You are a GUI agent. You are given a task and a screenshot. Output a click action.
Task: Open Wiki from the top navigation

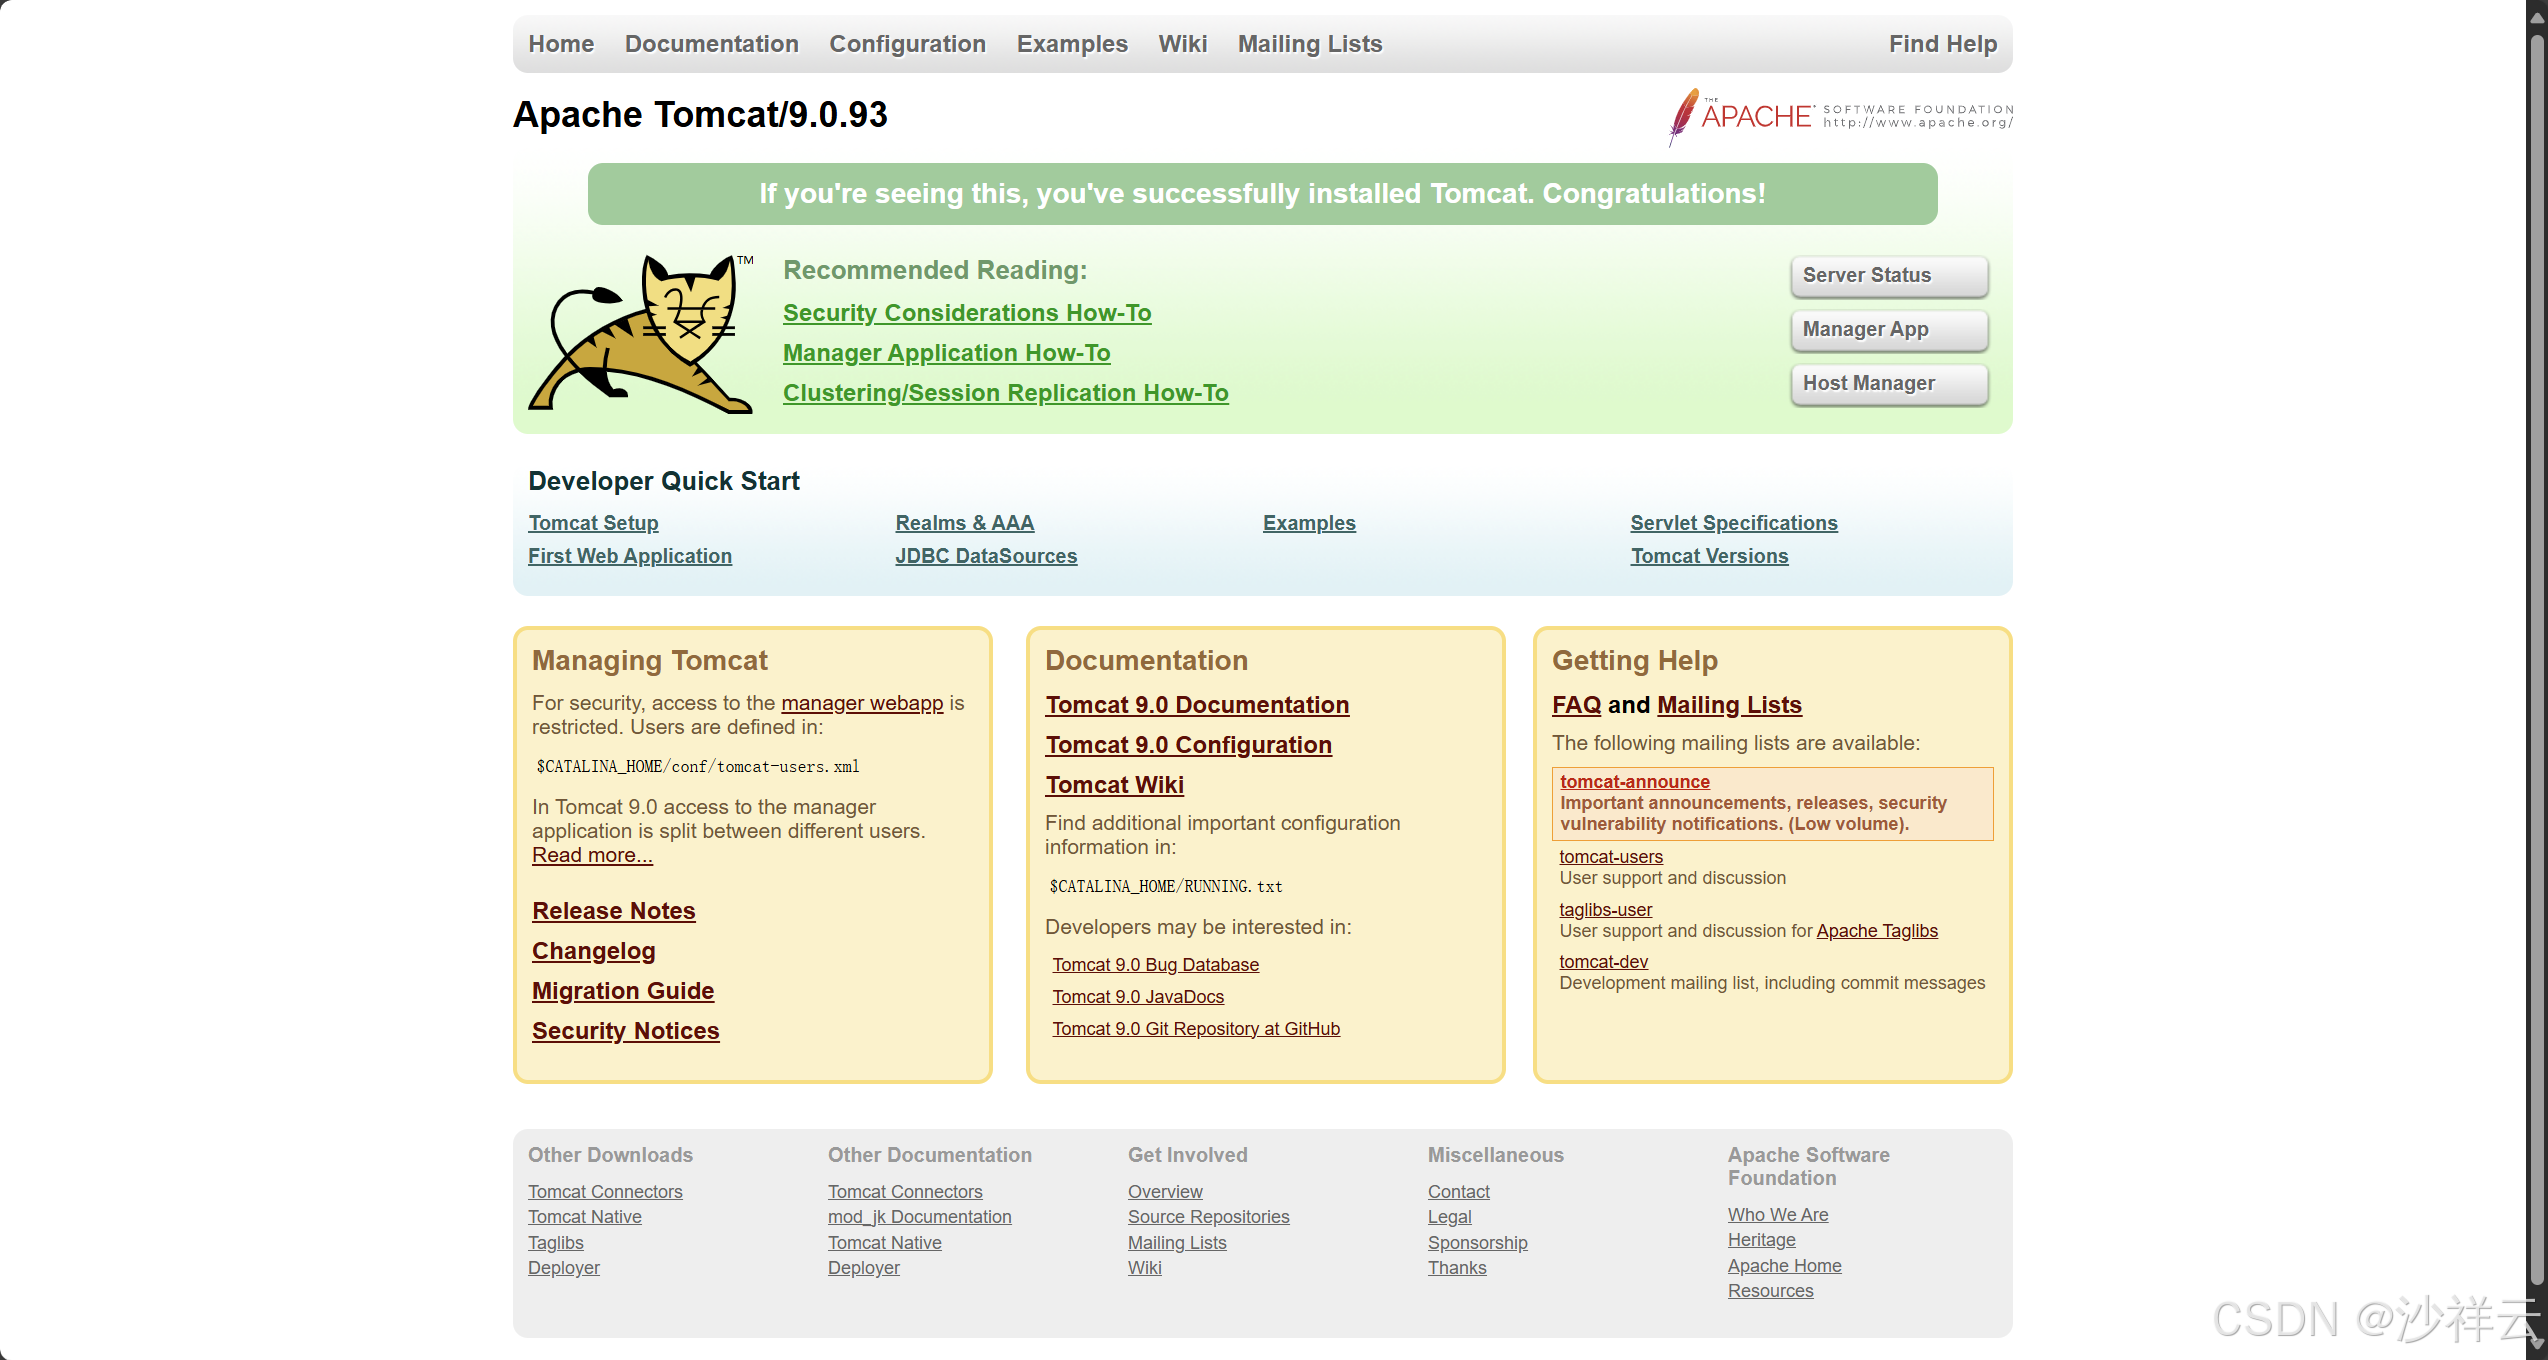1183,44
